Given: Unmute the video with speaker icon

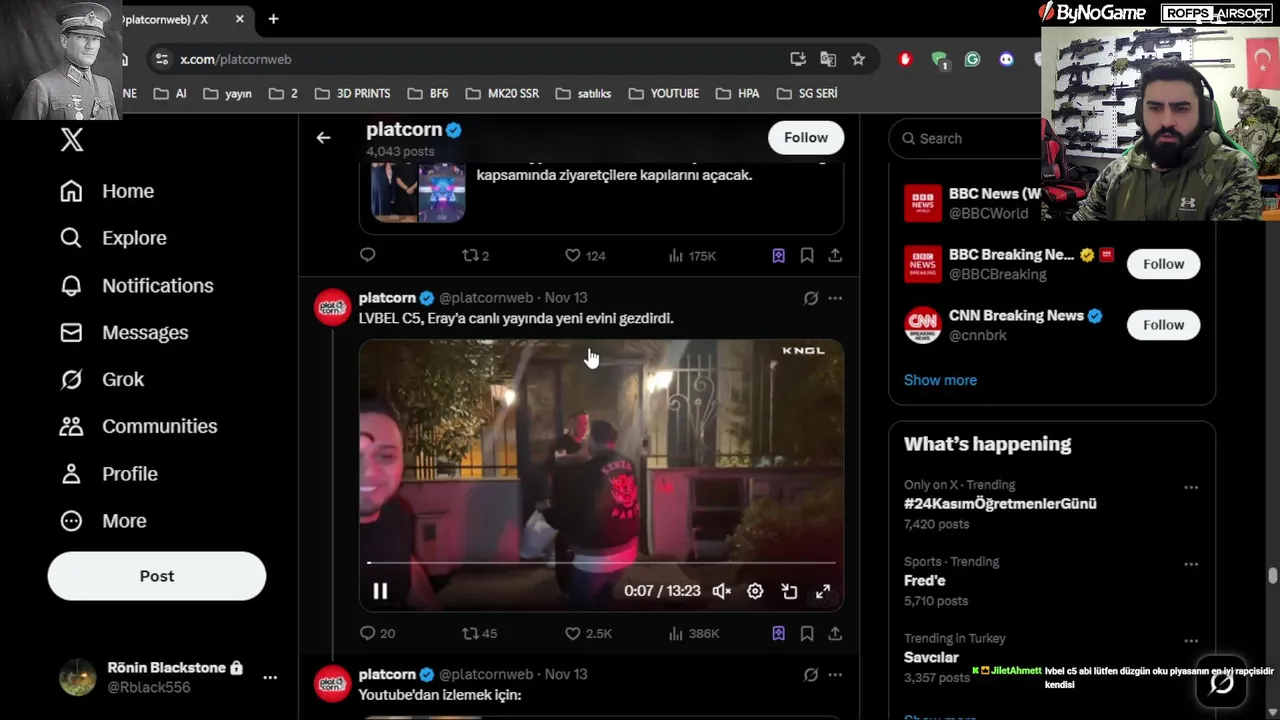Looking at the screenshot, I should (721, 591).
